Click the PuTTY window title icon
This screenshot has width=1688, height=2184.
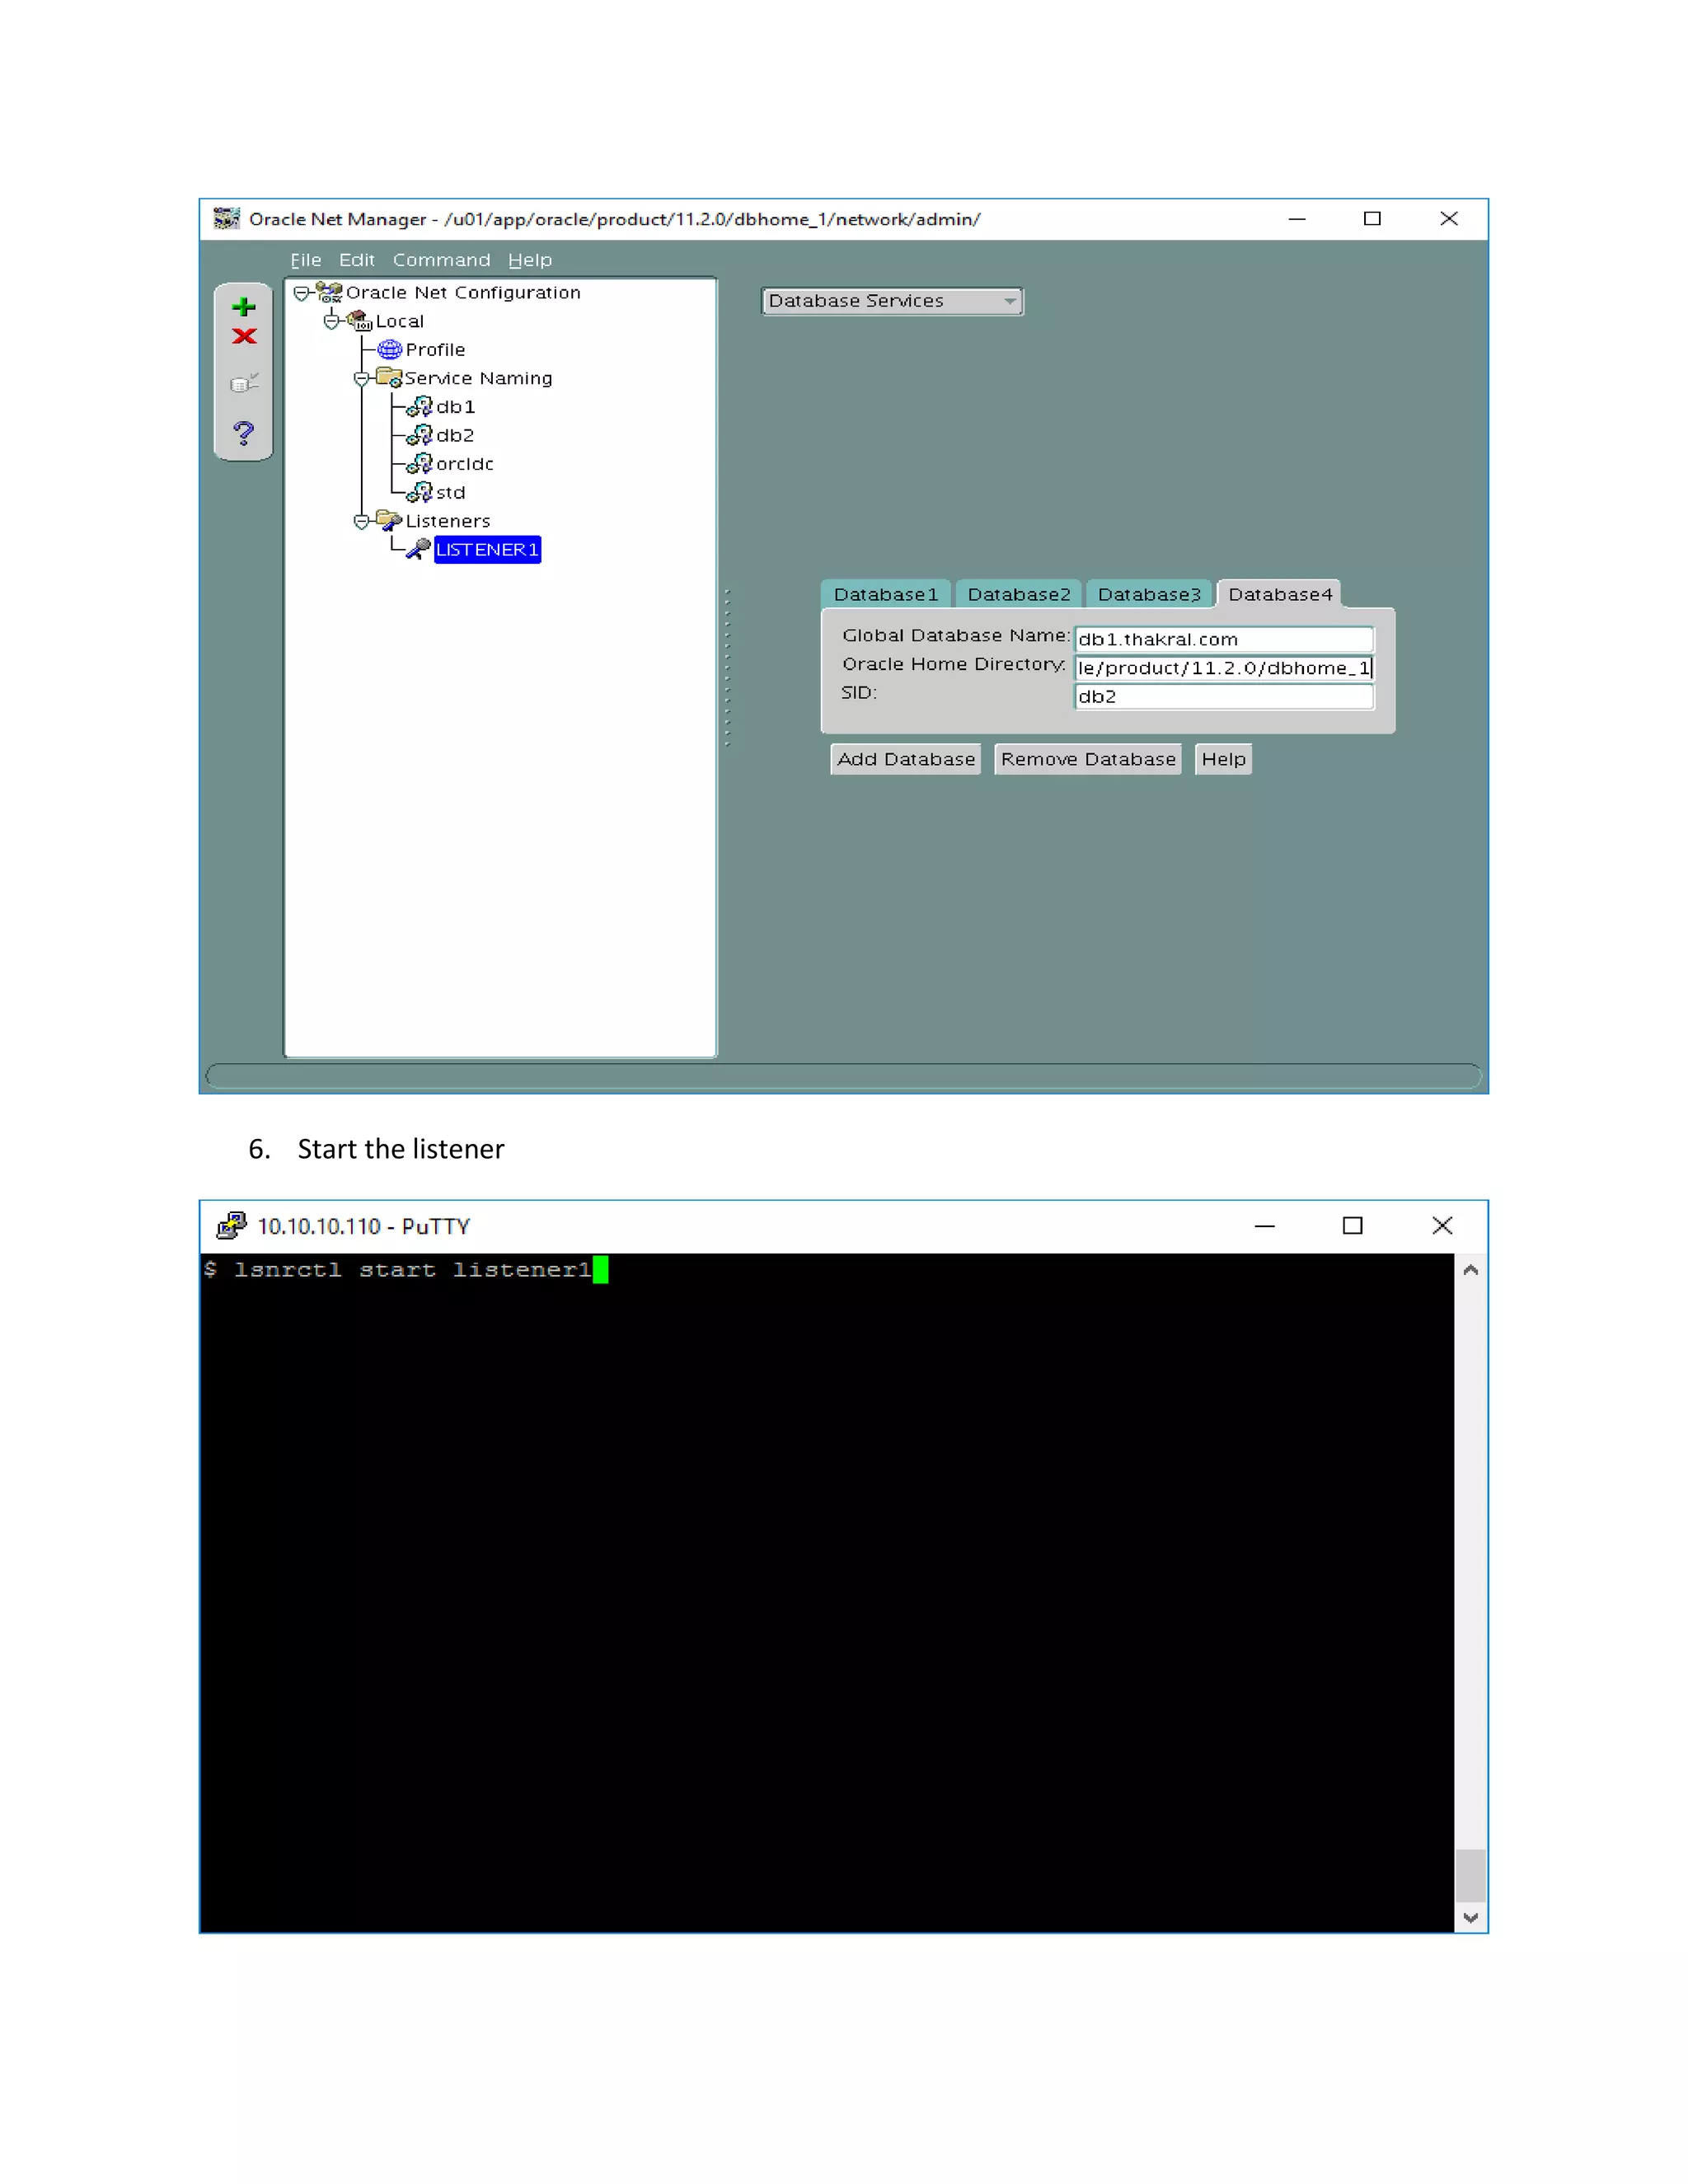pyautogui.click(x=231, y=1226)
